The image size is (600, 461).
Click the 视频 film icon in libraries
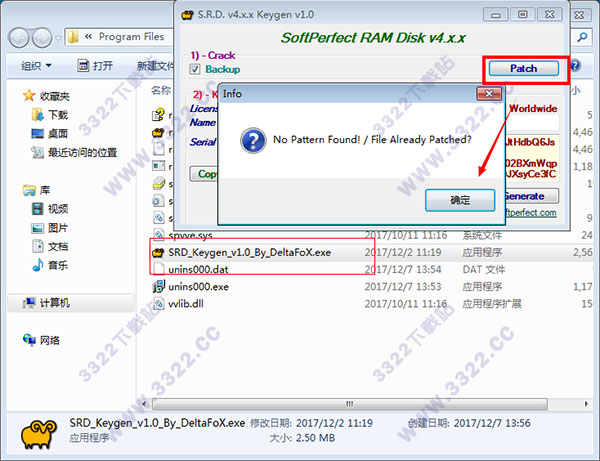38,209
